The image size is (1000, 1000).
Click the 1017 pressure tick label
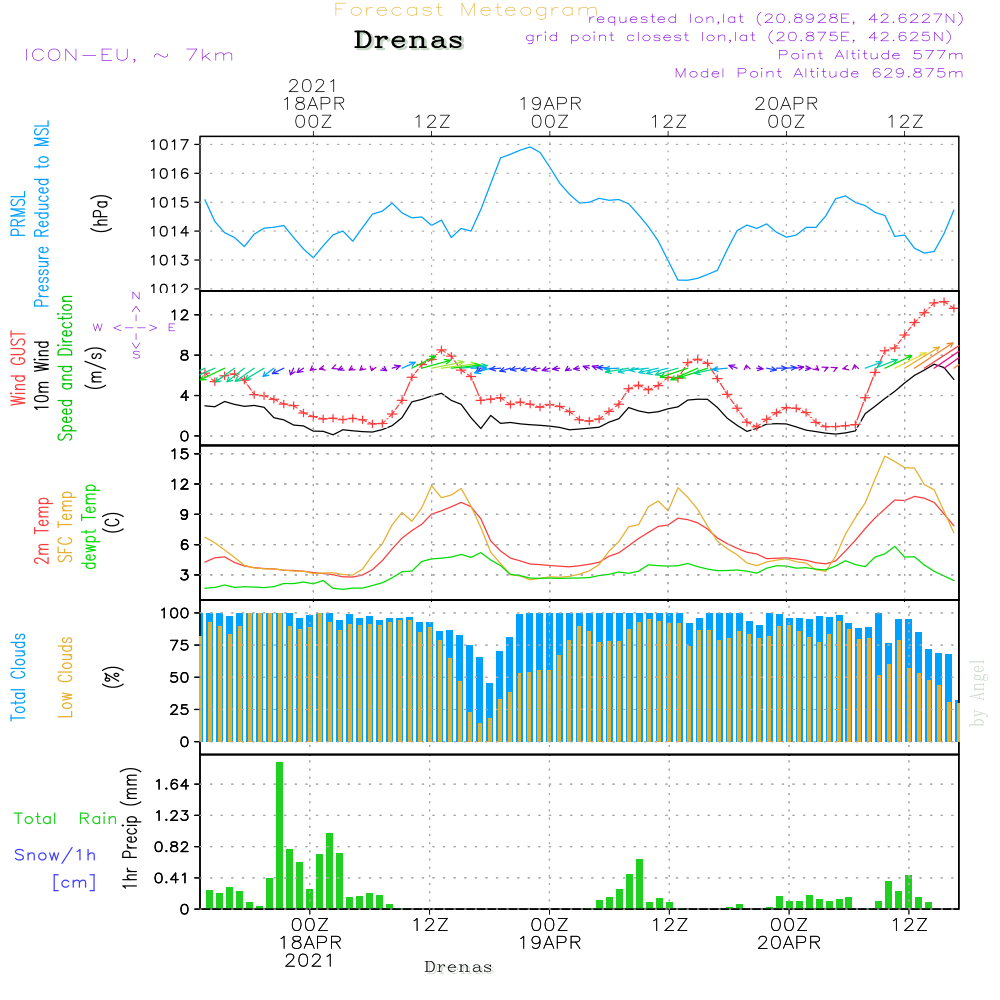pyautogui.click(x=170, y=145)
